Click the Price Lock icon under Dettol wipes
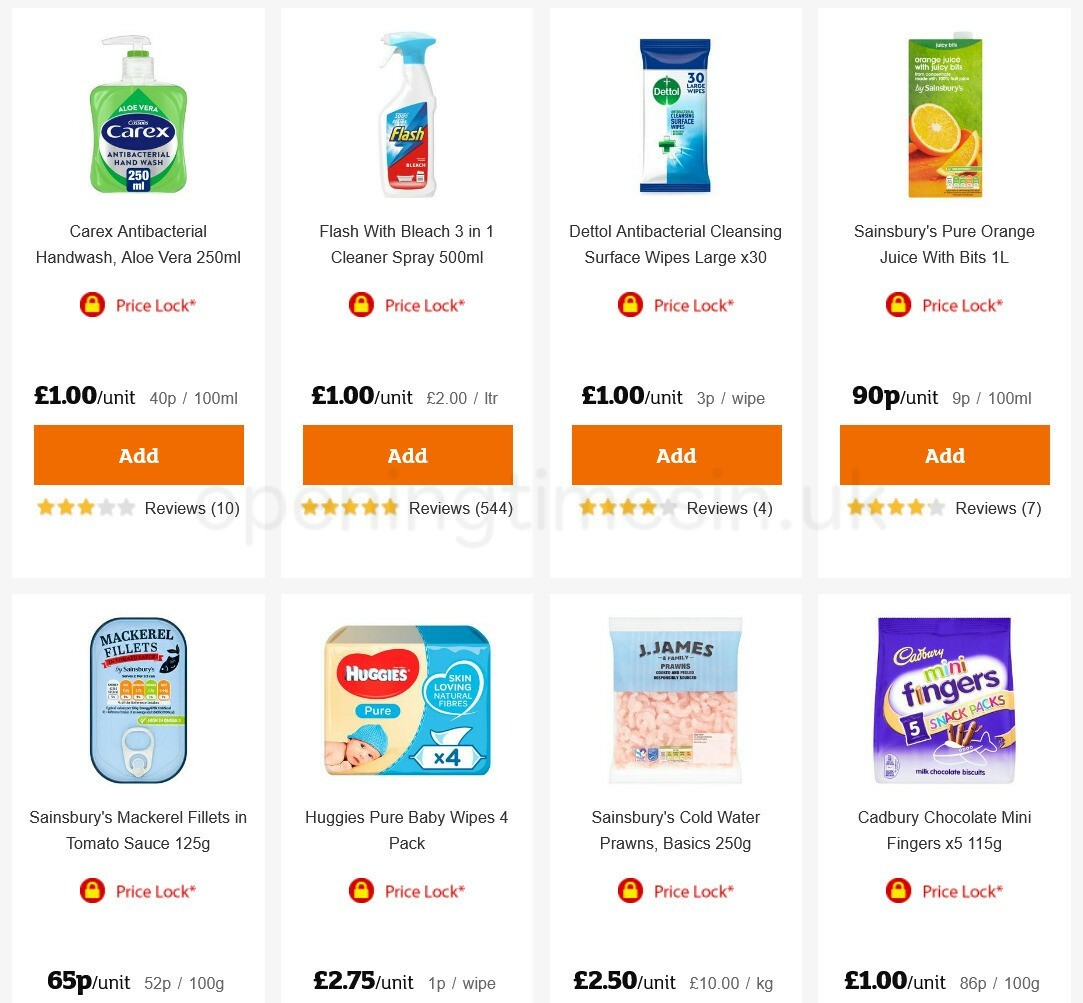The image size is (1083, 1003). point(676,305)
